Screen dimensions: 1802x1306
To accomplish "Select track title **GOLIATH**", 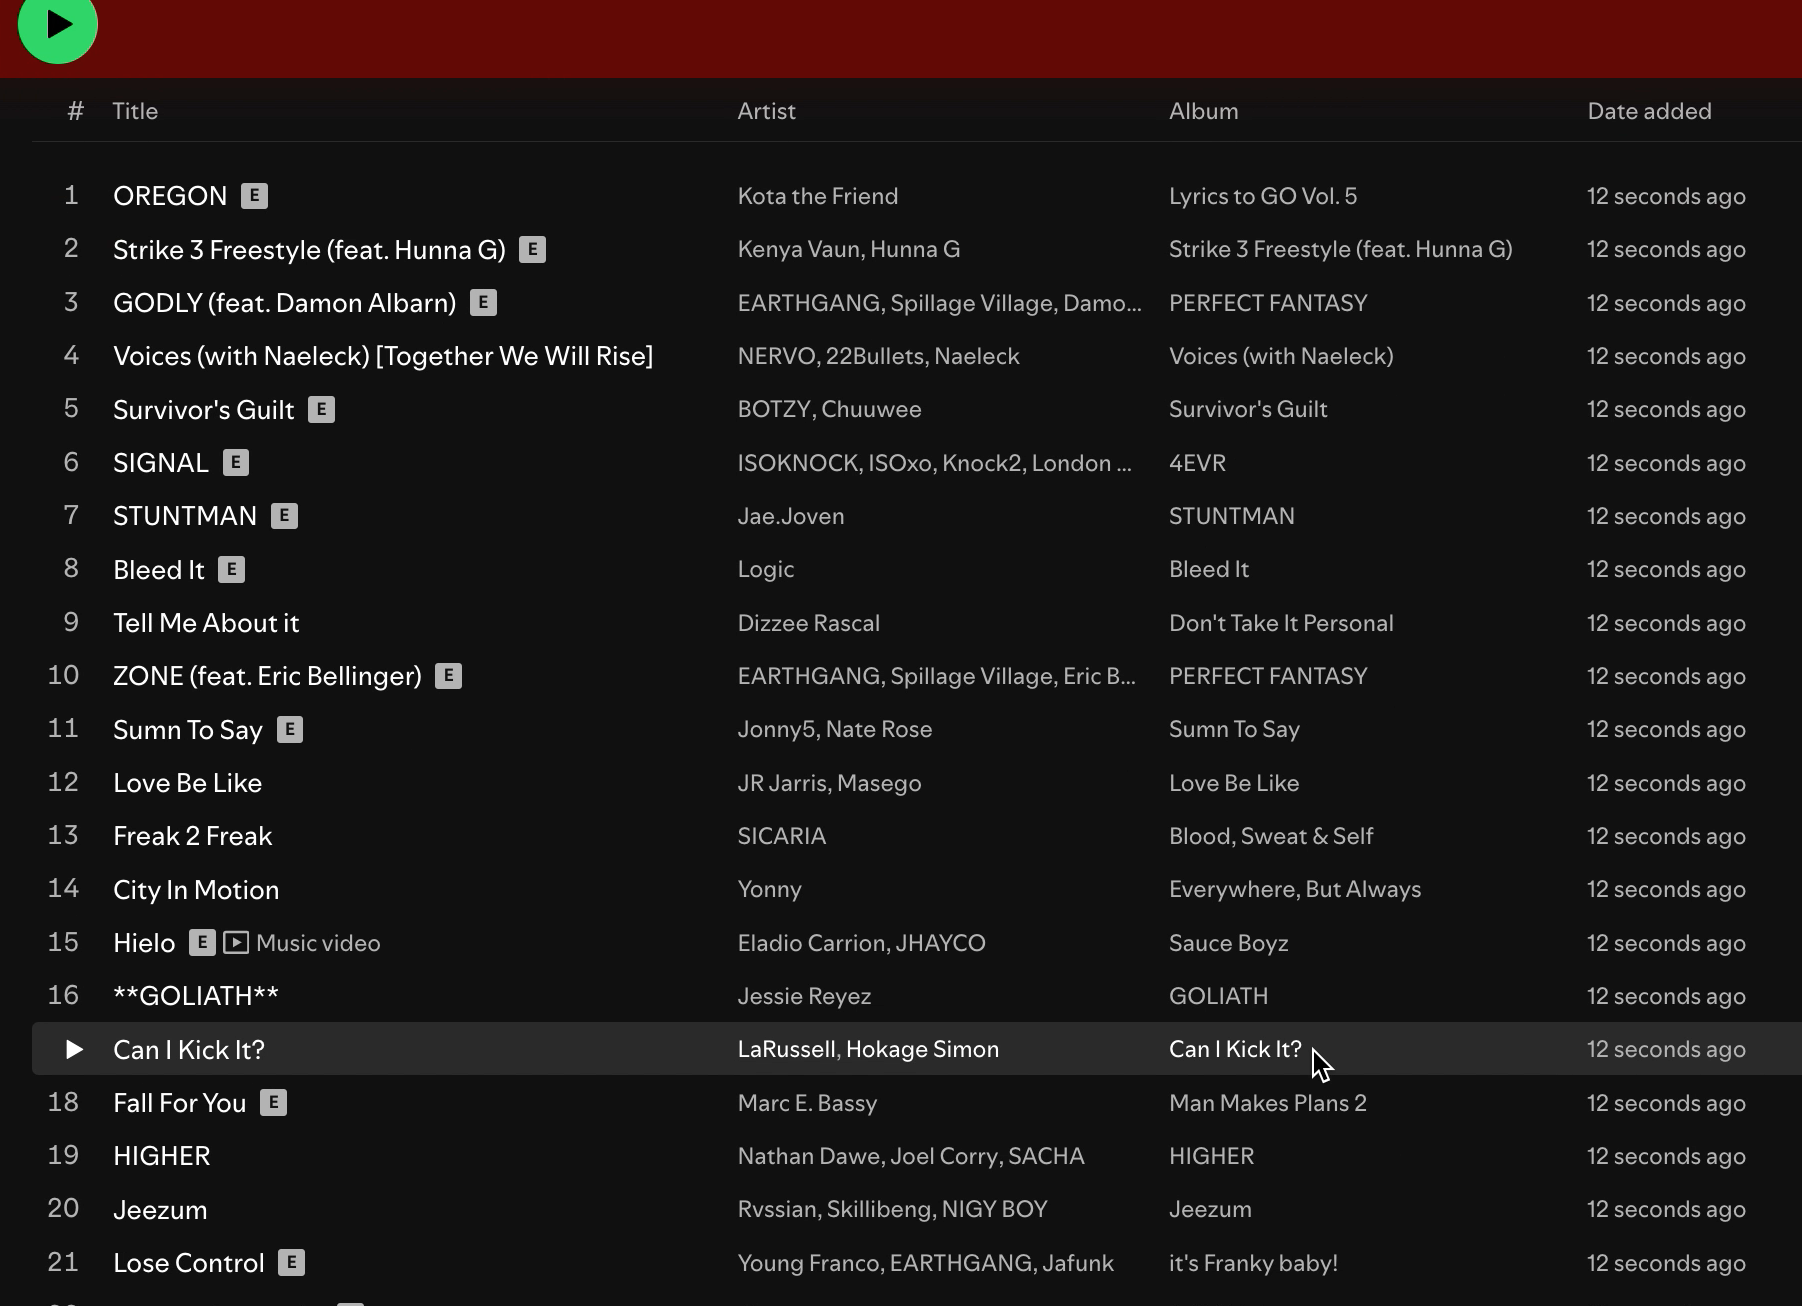I will [196, 996].
